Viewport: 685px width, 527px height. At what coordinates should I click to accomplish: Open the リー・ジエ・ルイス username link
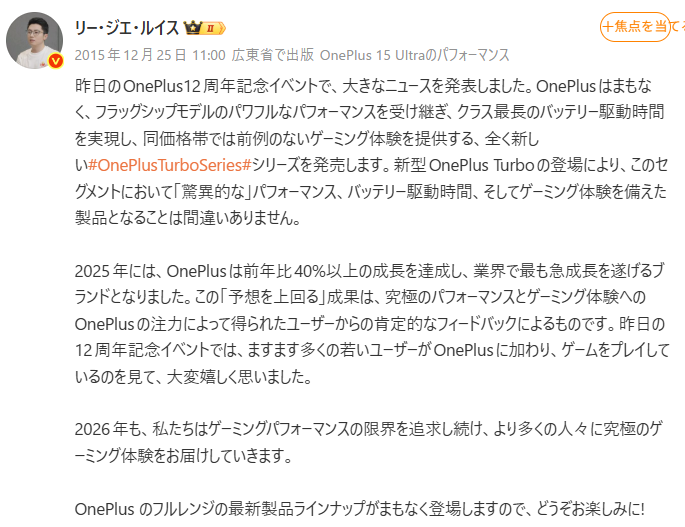(127, 28)
